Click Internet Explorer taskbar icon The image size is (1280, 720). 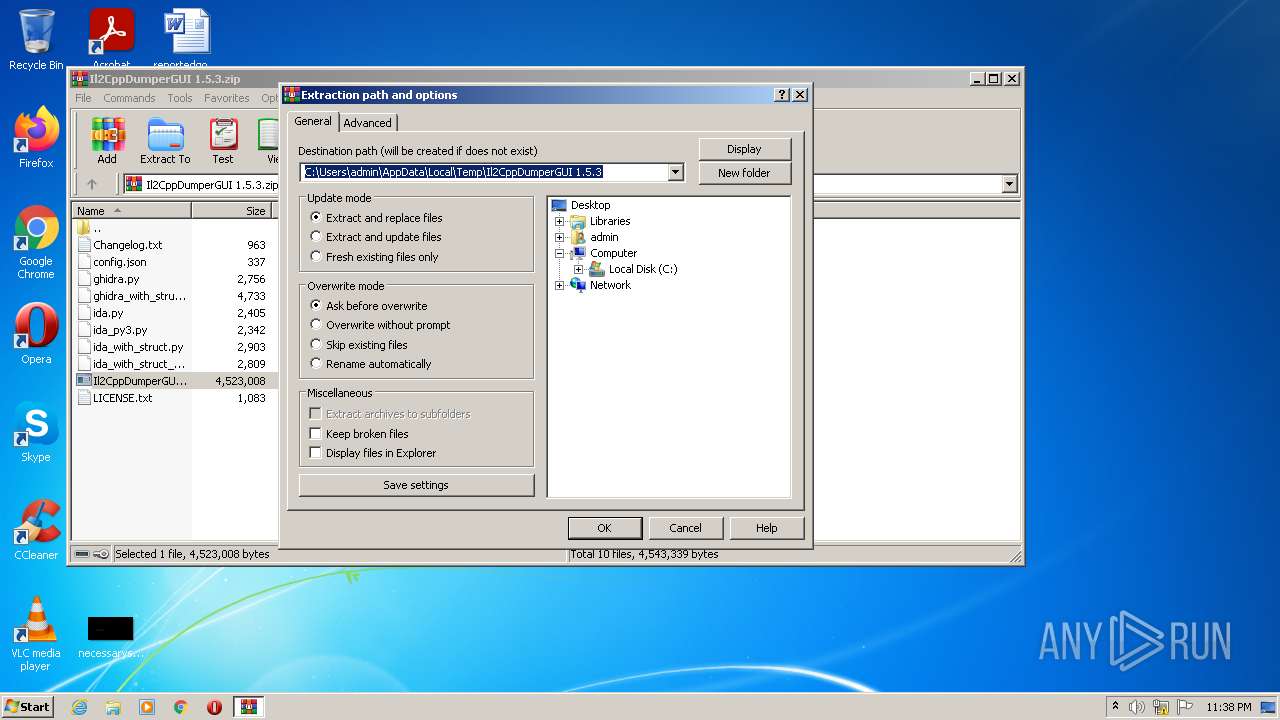(x=79, y=707)
